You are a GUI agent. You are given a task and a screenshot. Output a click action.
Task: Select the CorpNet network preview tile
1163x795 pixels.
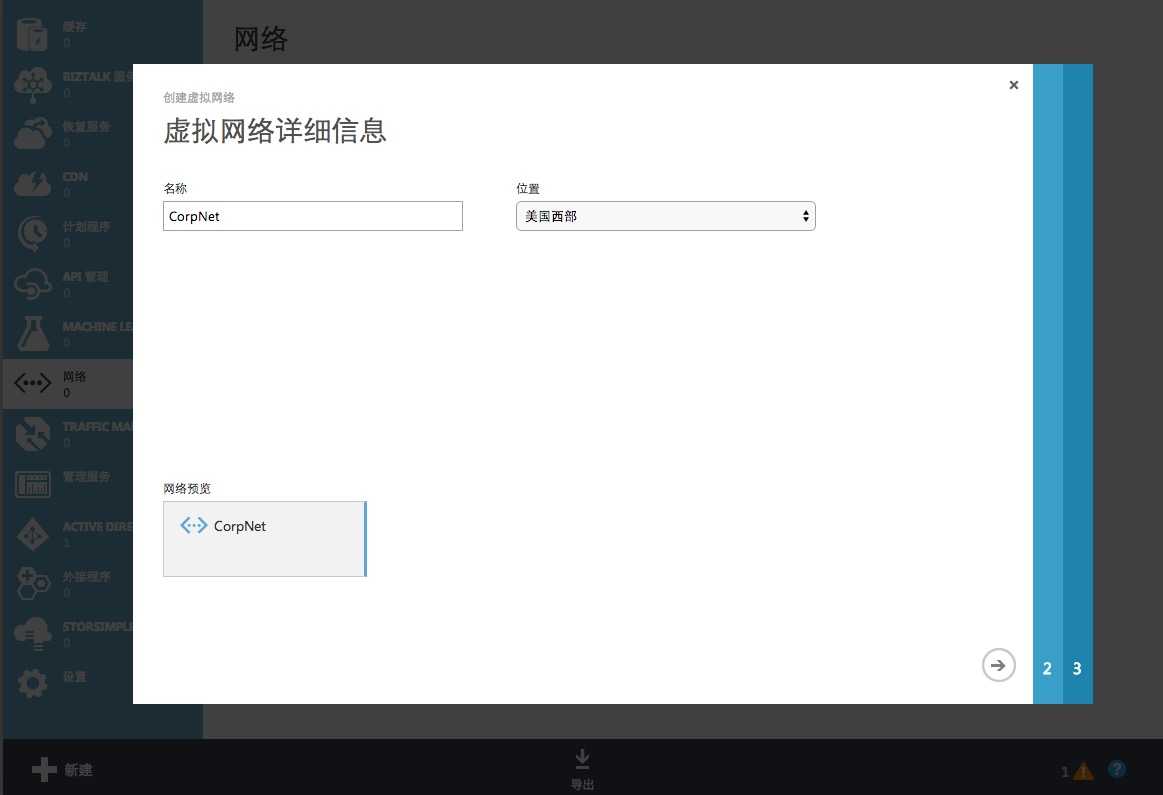coord(265,539)
